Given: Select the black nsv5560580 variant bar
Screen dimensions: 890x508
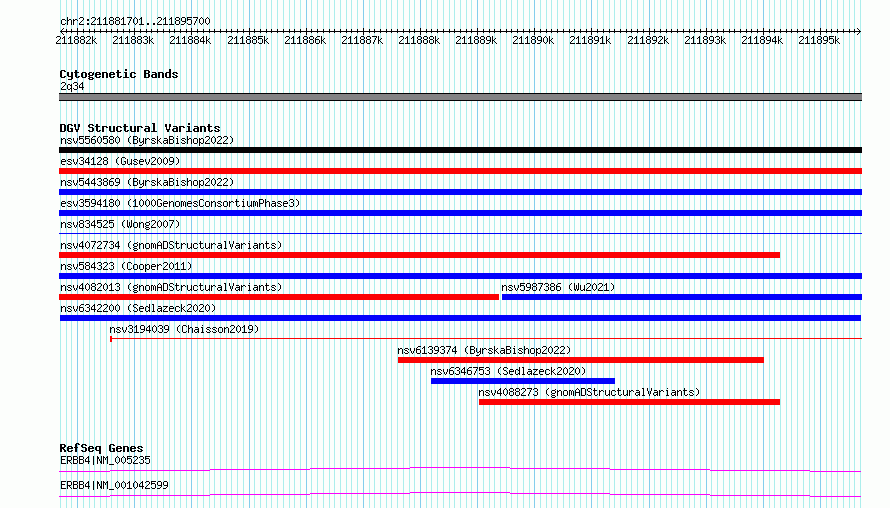Looking at the screenshot, I should pyautogui.click(x=460, y=150).
